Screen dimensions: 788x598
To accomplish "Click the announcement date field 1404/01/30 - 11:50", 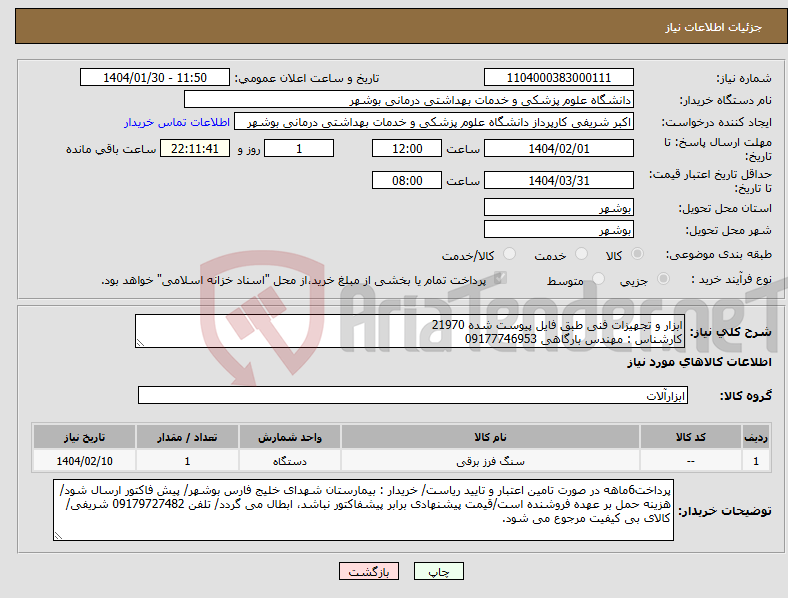I will 155,78.
